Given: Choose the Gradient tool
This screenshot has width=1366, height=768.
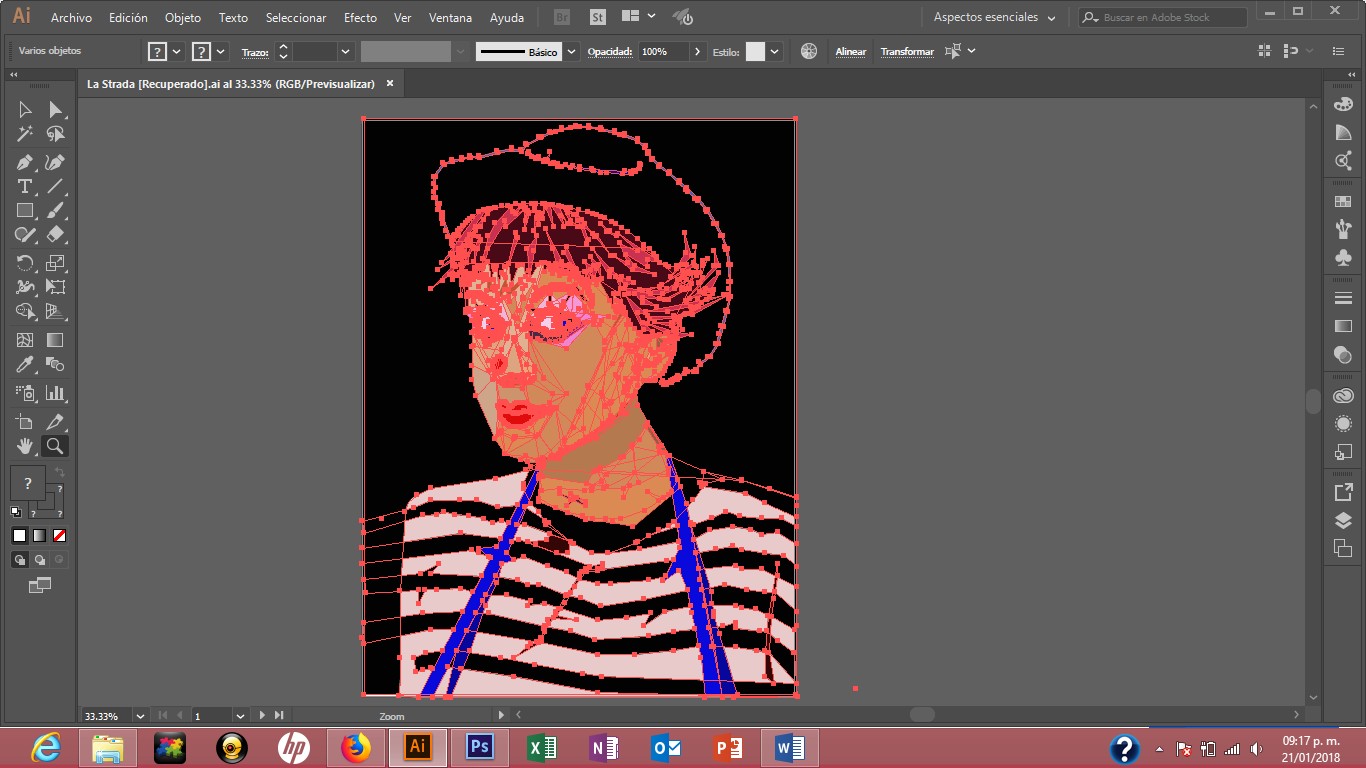Looking at the screenshot, I should tap(56, 341).
